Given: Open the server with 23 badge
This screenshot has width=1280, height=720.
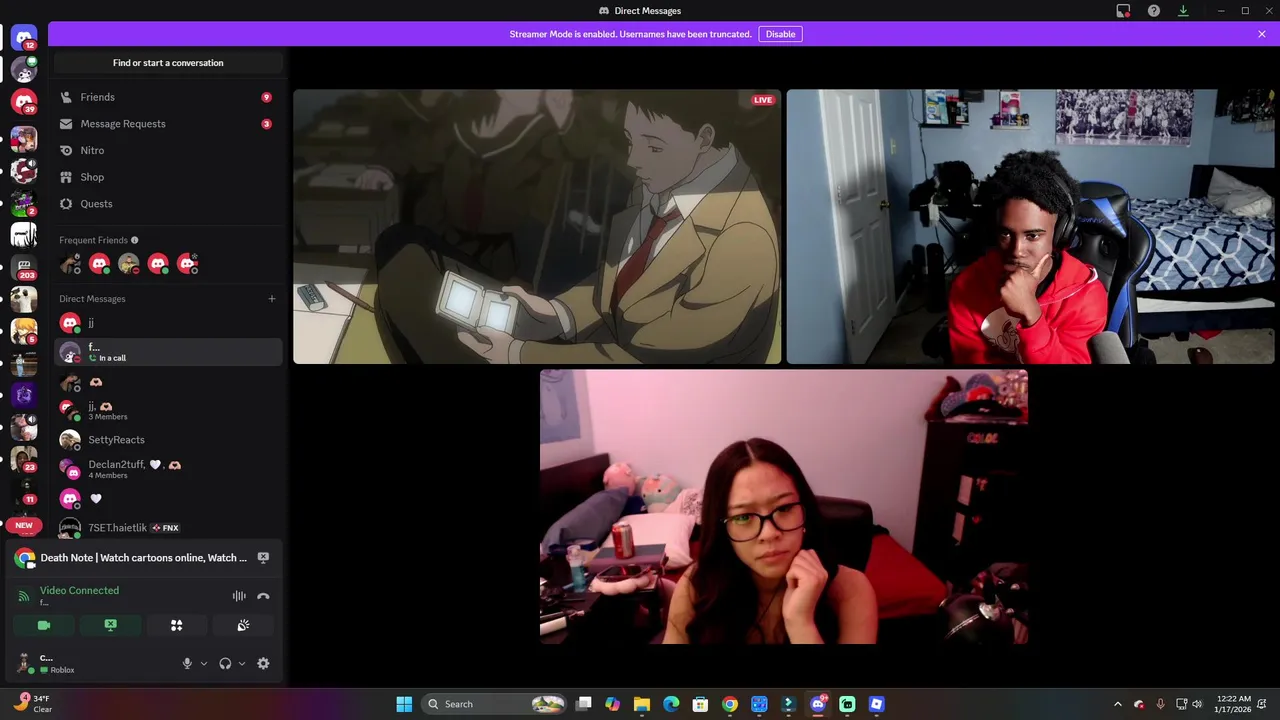Looking at the screenshot, I should coord(24,459).
